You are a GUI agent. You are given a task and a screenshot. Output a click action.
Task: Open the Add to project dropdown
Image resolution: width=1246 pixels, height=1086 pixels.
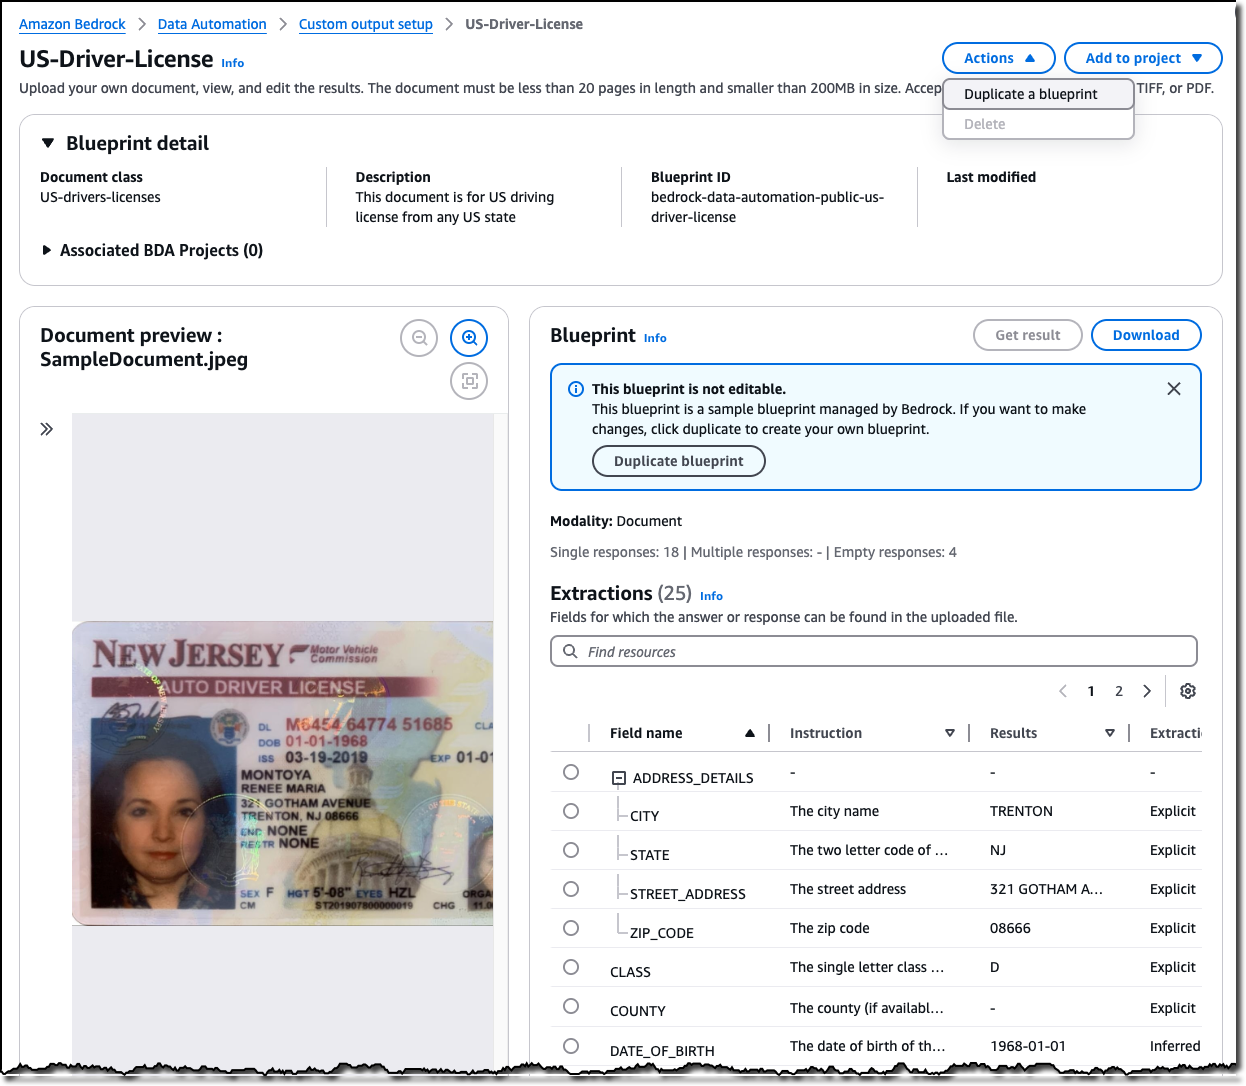pos(1143,58)
